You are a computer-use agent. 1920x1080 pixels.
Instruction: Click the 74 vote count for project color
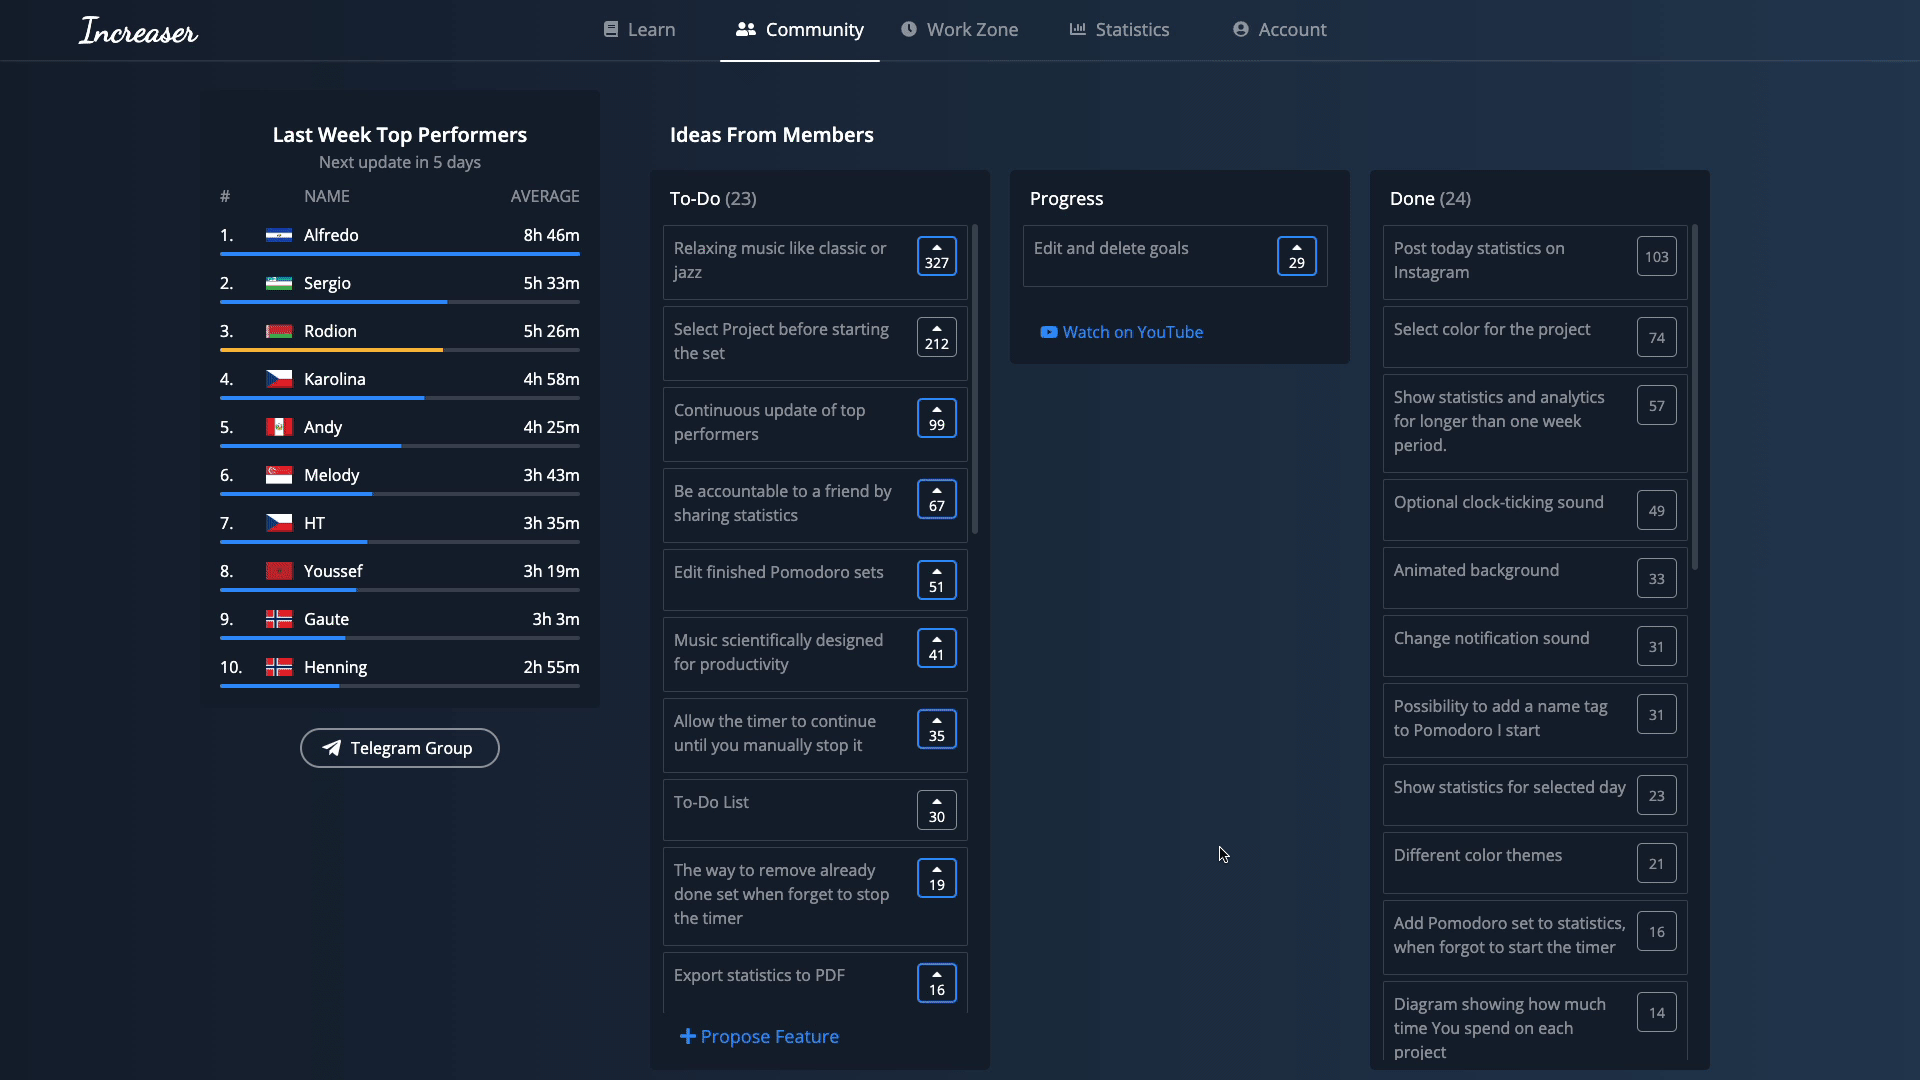1657,337
